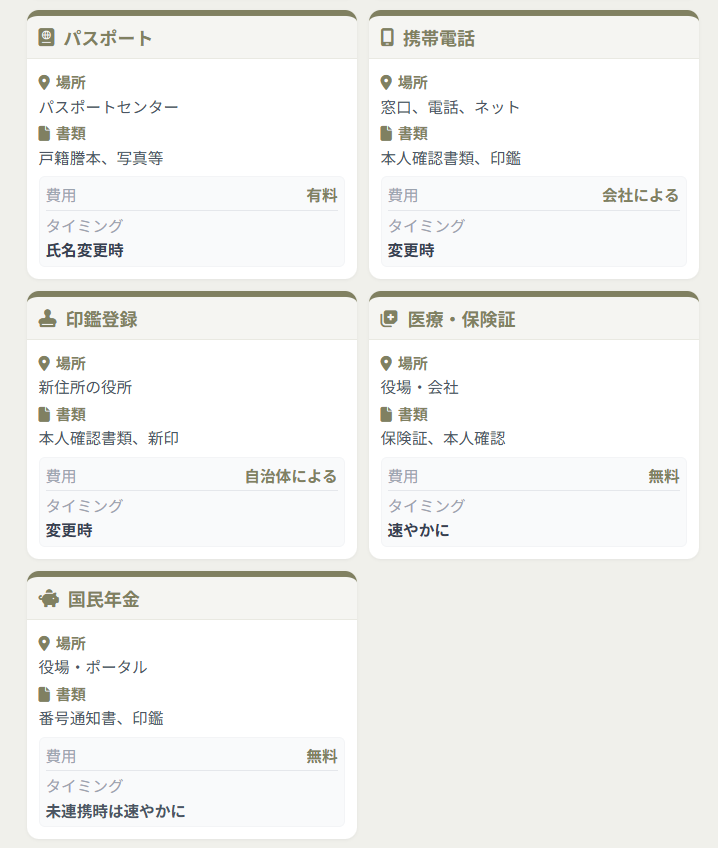Click the document icon in 印鑑登録 card

44,414
